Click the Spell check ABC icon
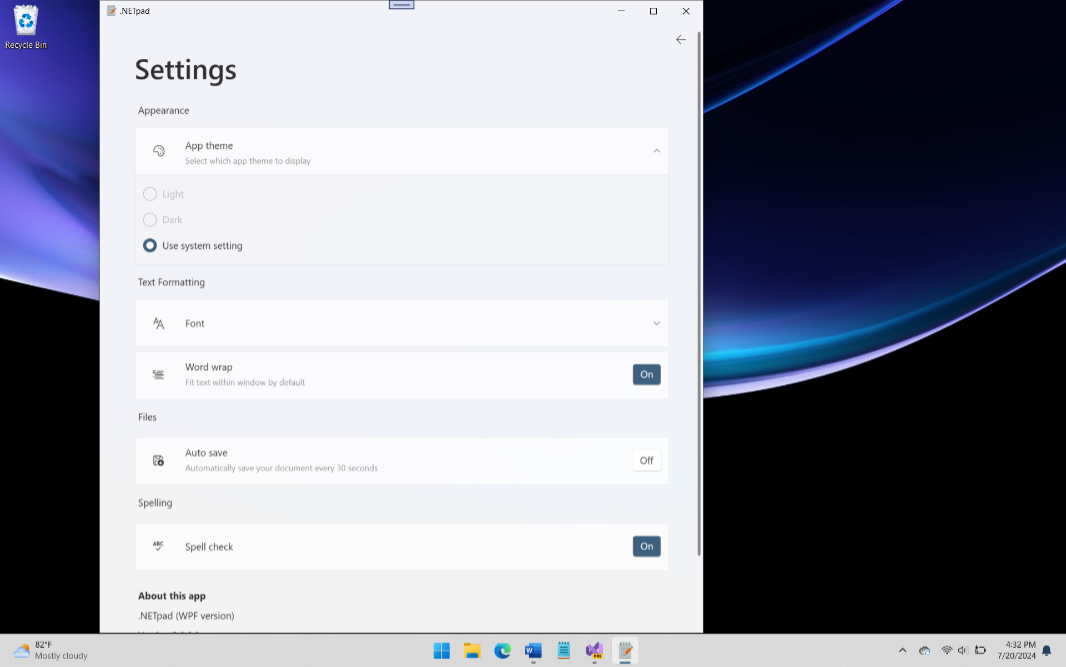 coord(158,546)
